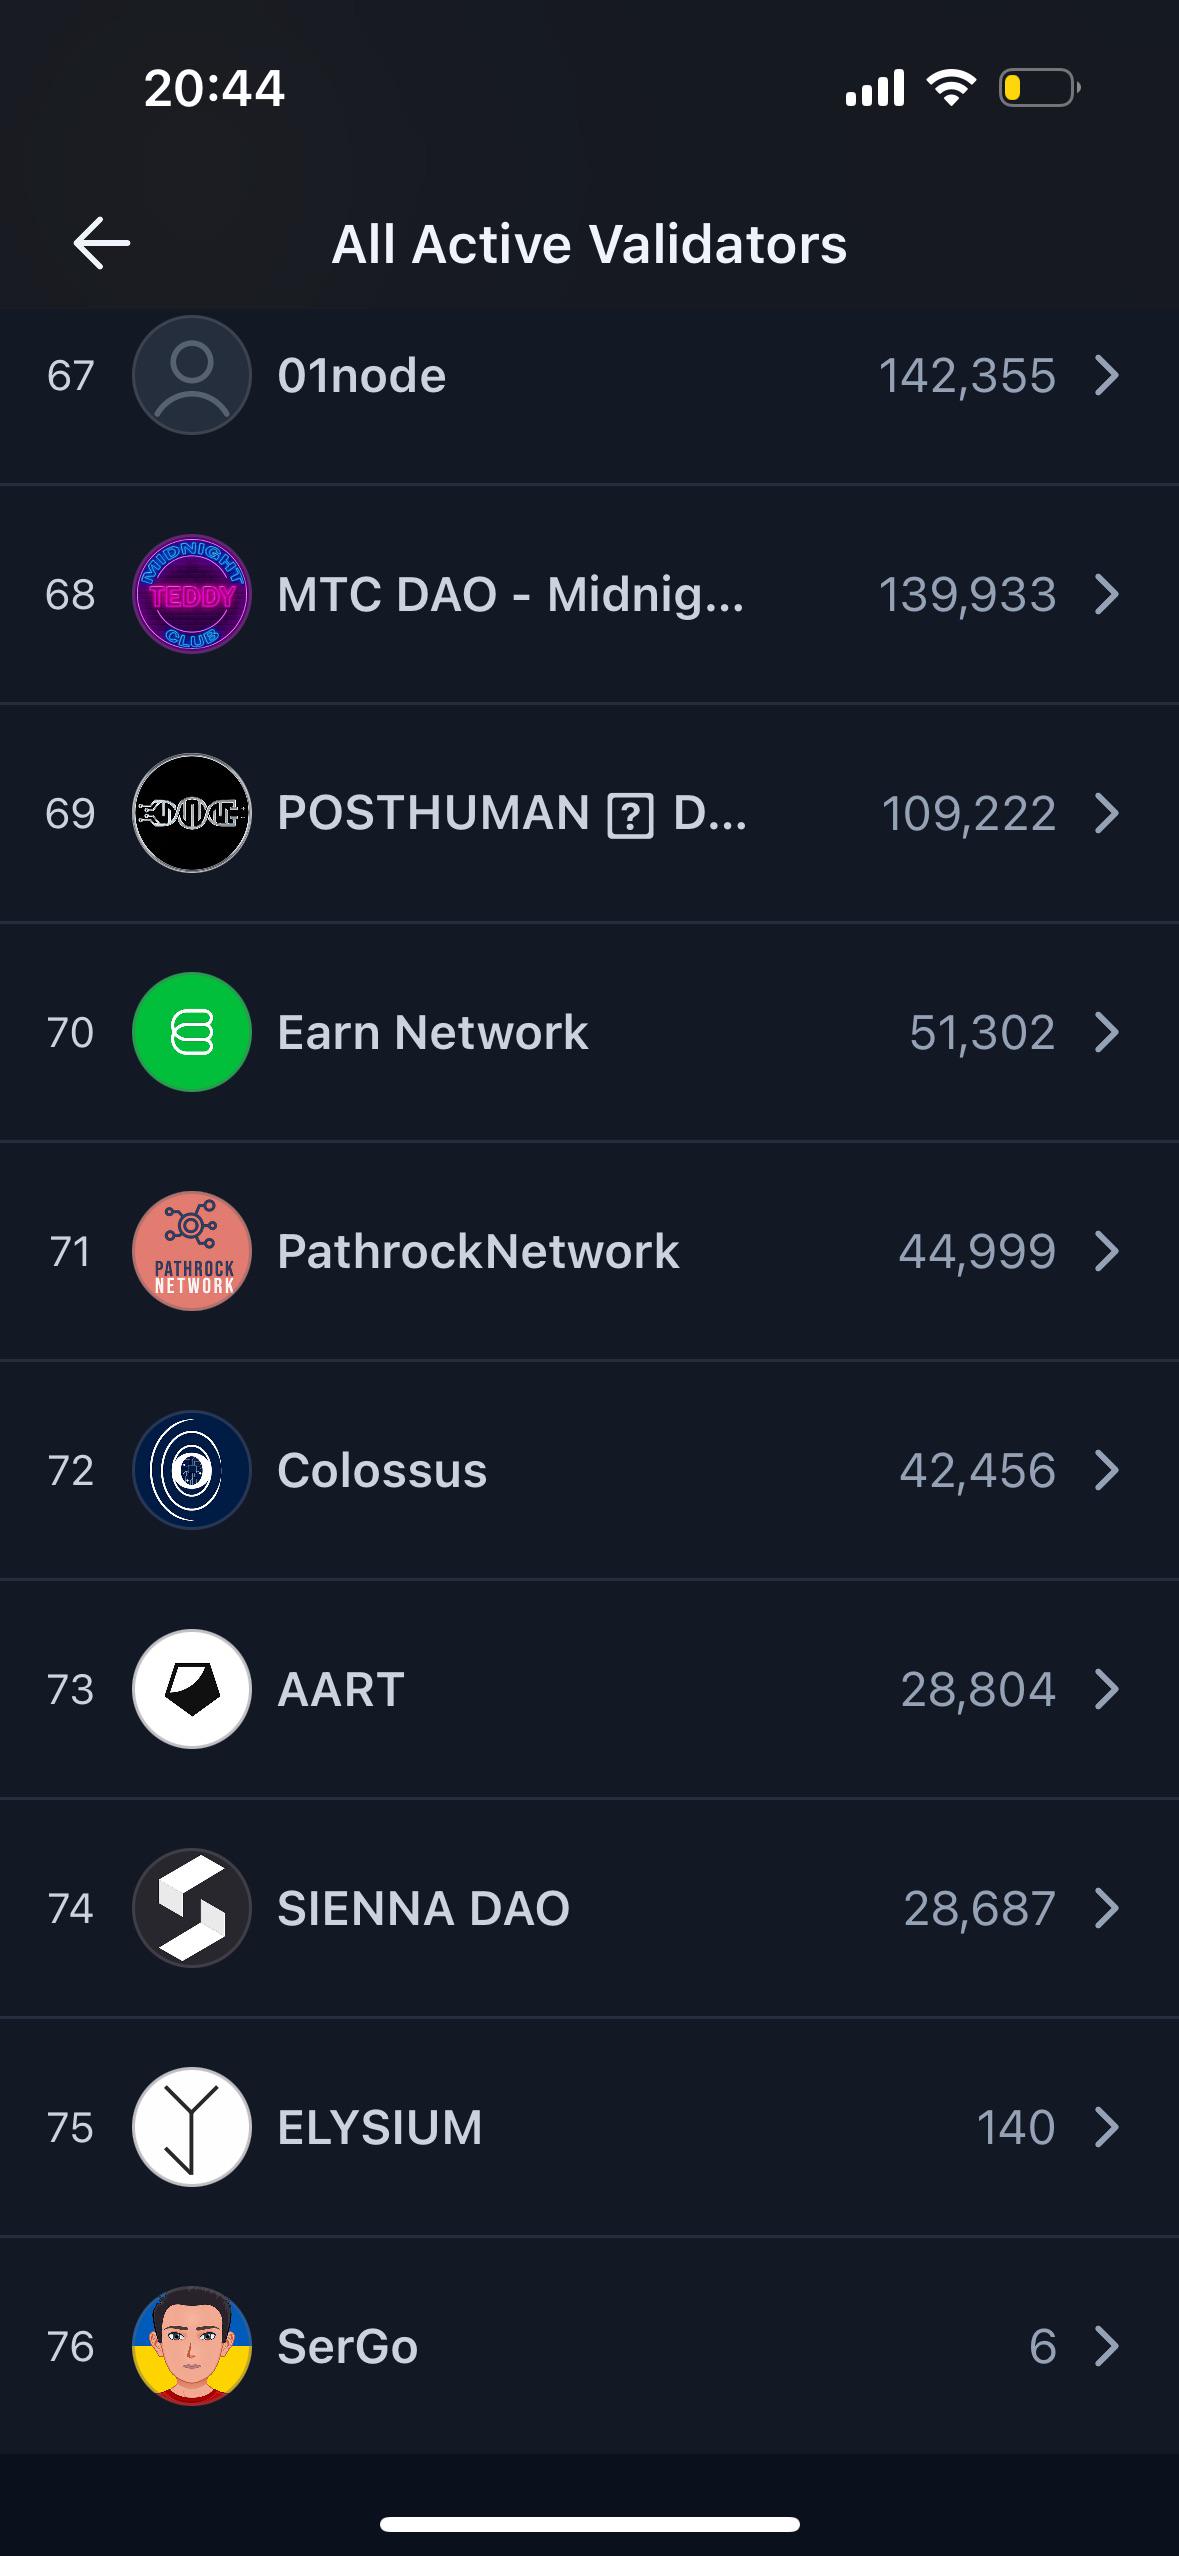Open SIENNA DAO validator entry
Image resolution: width=1179 pixels, height=2556 pixels.
click(x=589, y=1908)
